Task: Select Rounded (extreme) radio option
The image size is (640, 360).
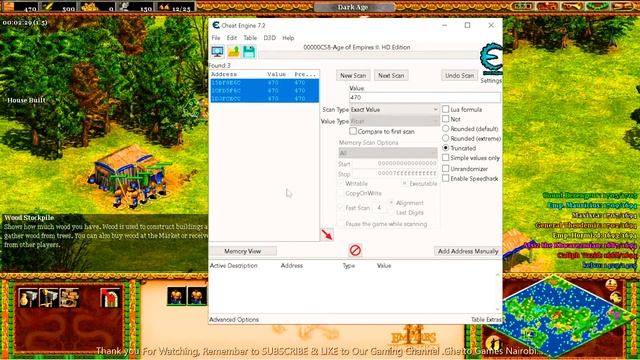Action: pos(446,138)
